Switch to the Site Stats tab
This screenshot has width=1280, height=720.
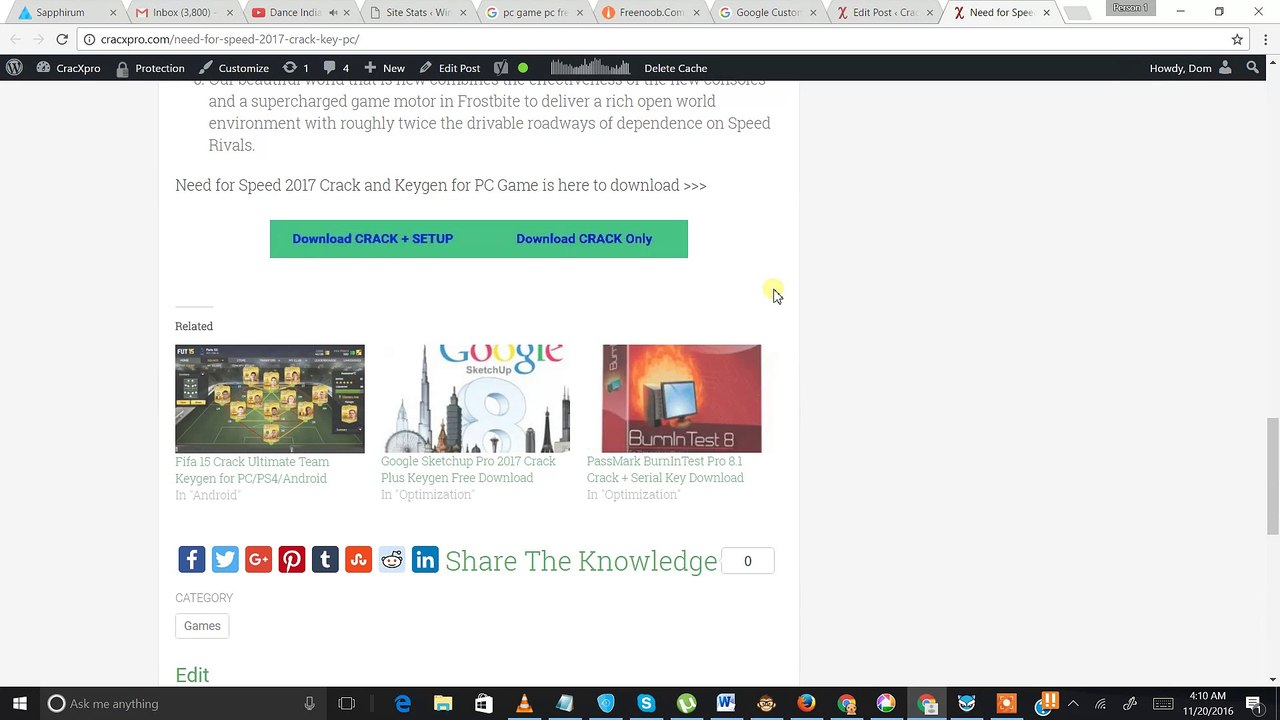pos(414,13)
